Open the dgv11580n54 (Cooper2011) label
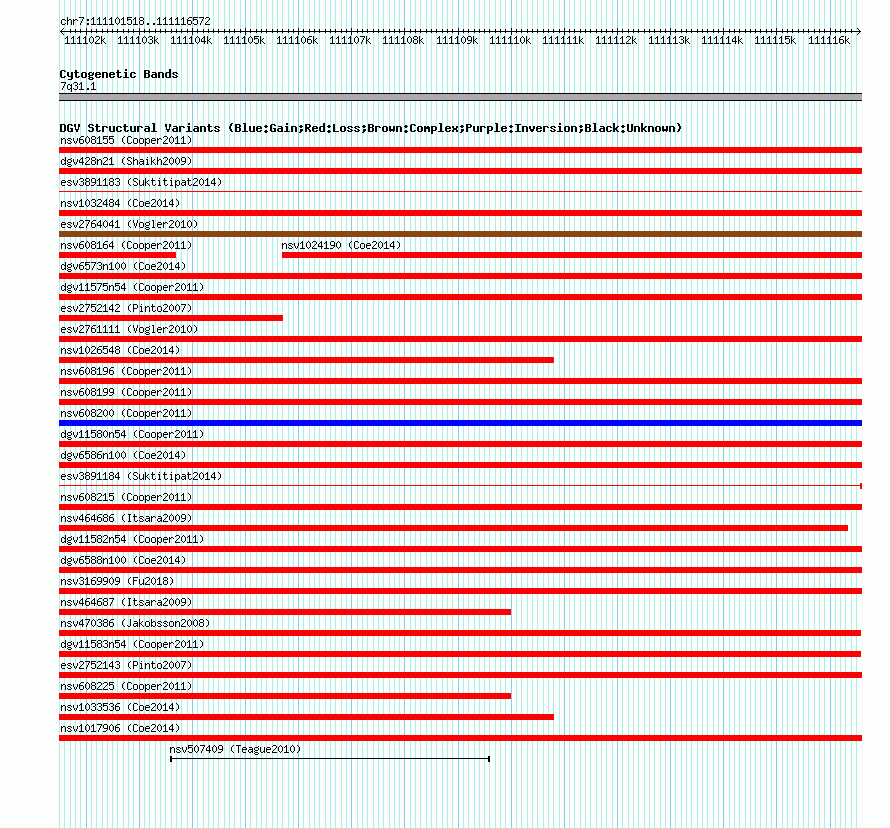The image size is (890, 828). [132, 434]
